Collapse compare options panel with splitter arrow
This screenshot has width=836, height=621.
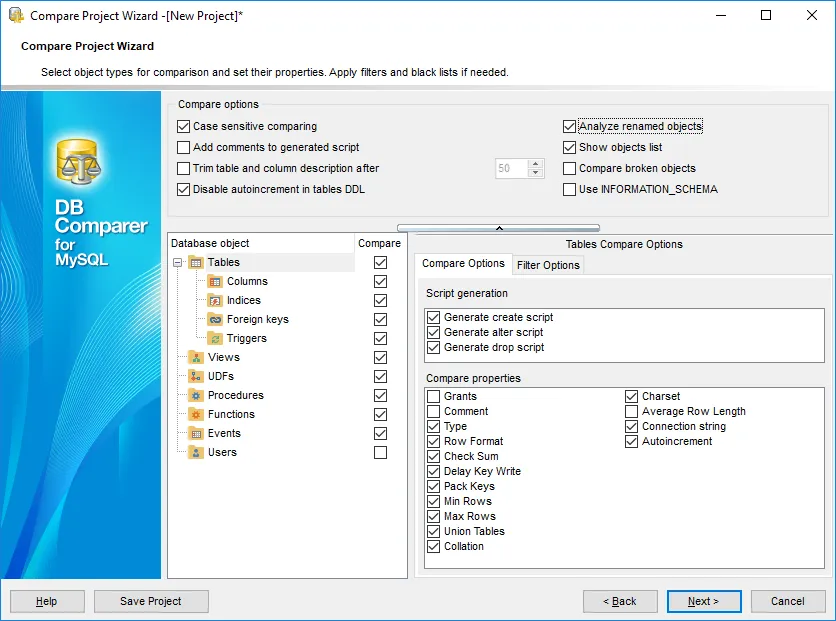point(499,228)
